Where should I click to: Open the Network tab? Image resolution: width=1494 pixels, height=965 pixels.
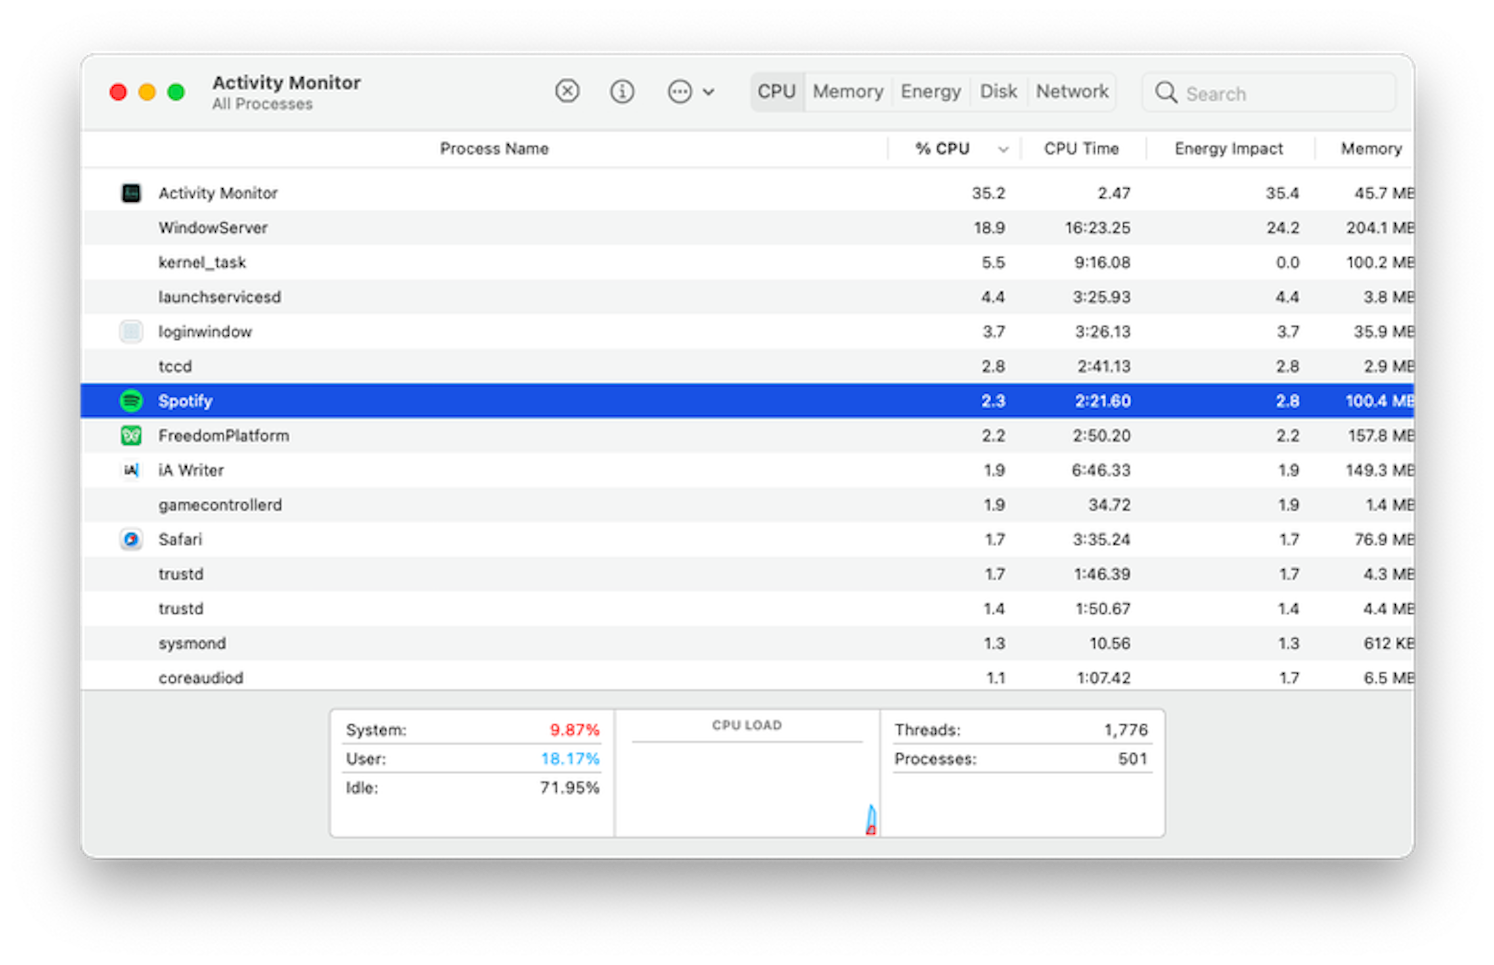click(x=1071, y=91)
